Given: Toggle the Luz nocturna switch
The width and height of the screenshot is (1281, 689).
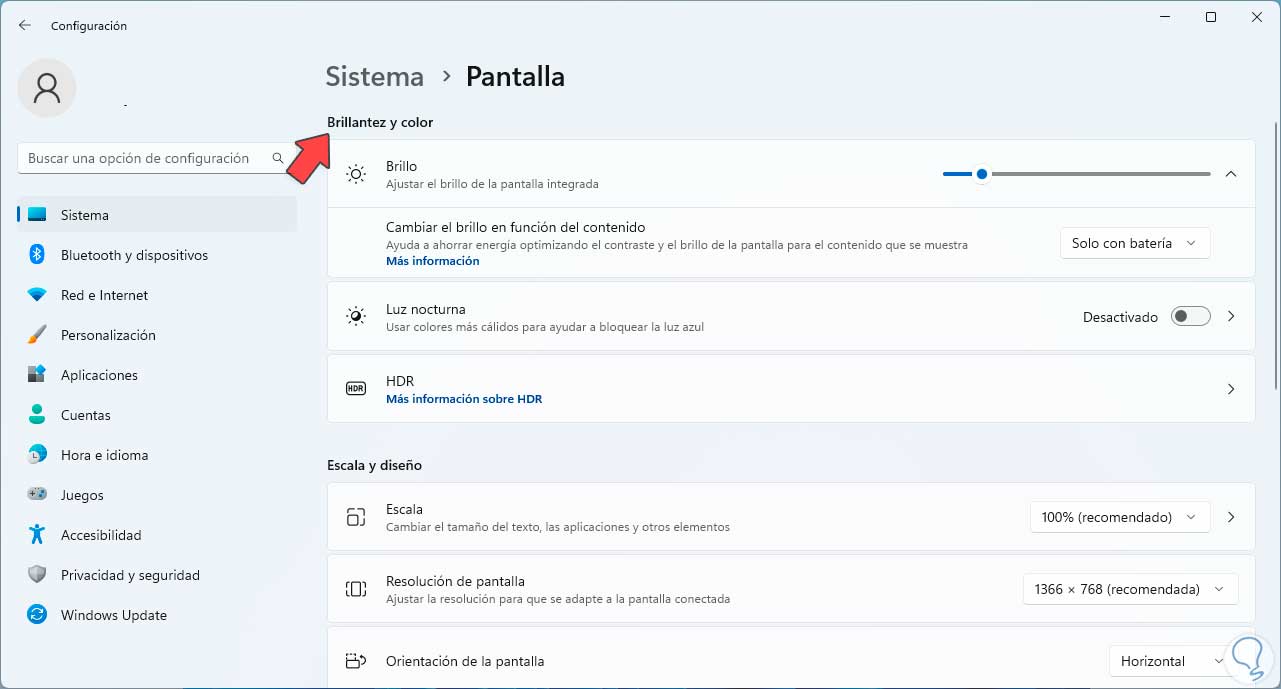Looking at the screenshot, I should [x=1191, y=316].
